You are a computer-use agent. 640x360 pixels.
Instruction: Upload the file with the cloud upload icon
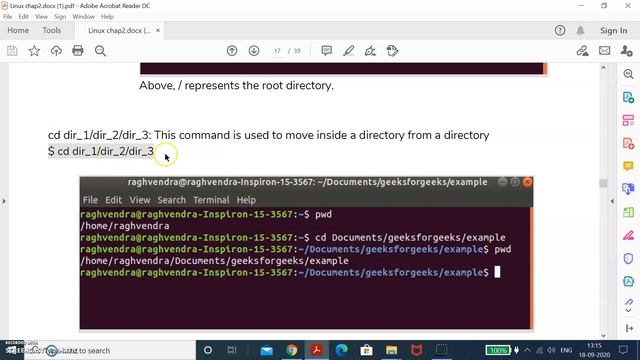tap(56, 51)
